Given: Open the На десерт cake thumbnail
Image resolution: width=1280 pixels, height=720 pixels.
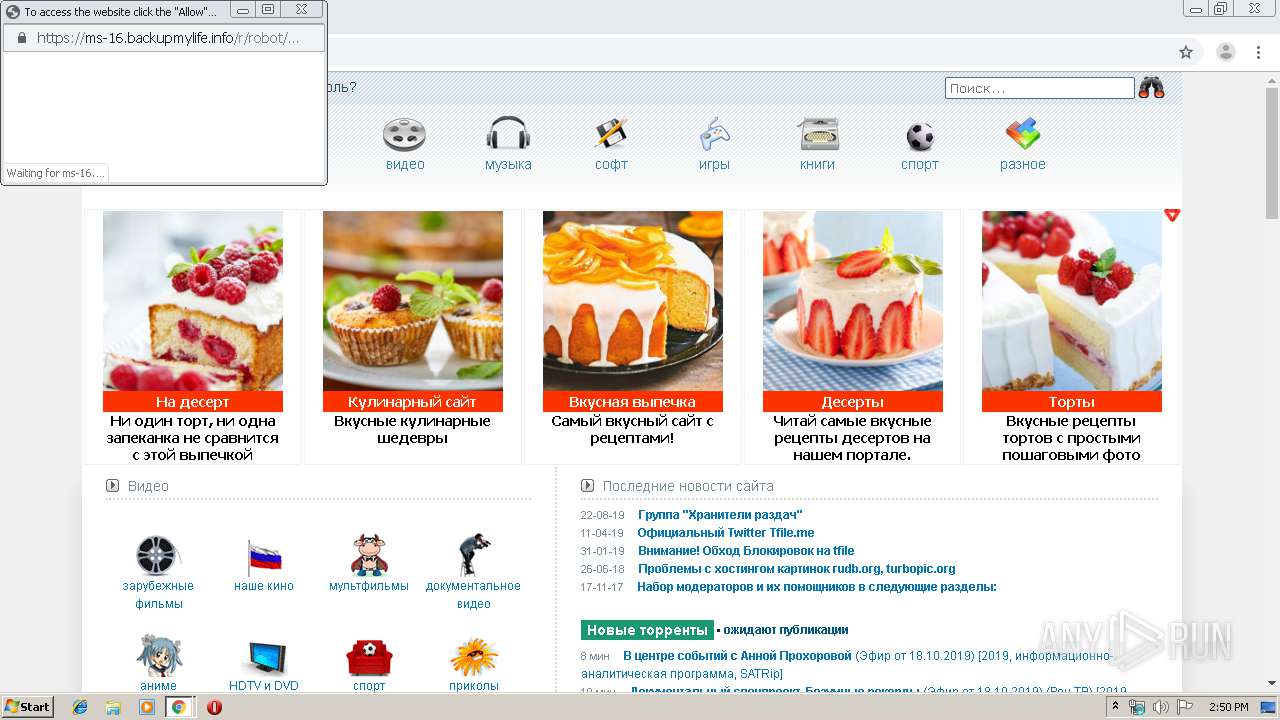Looking at the screenshot, I should pos(193,300).
